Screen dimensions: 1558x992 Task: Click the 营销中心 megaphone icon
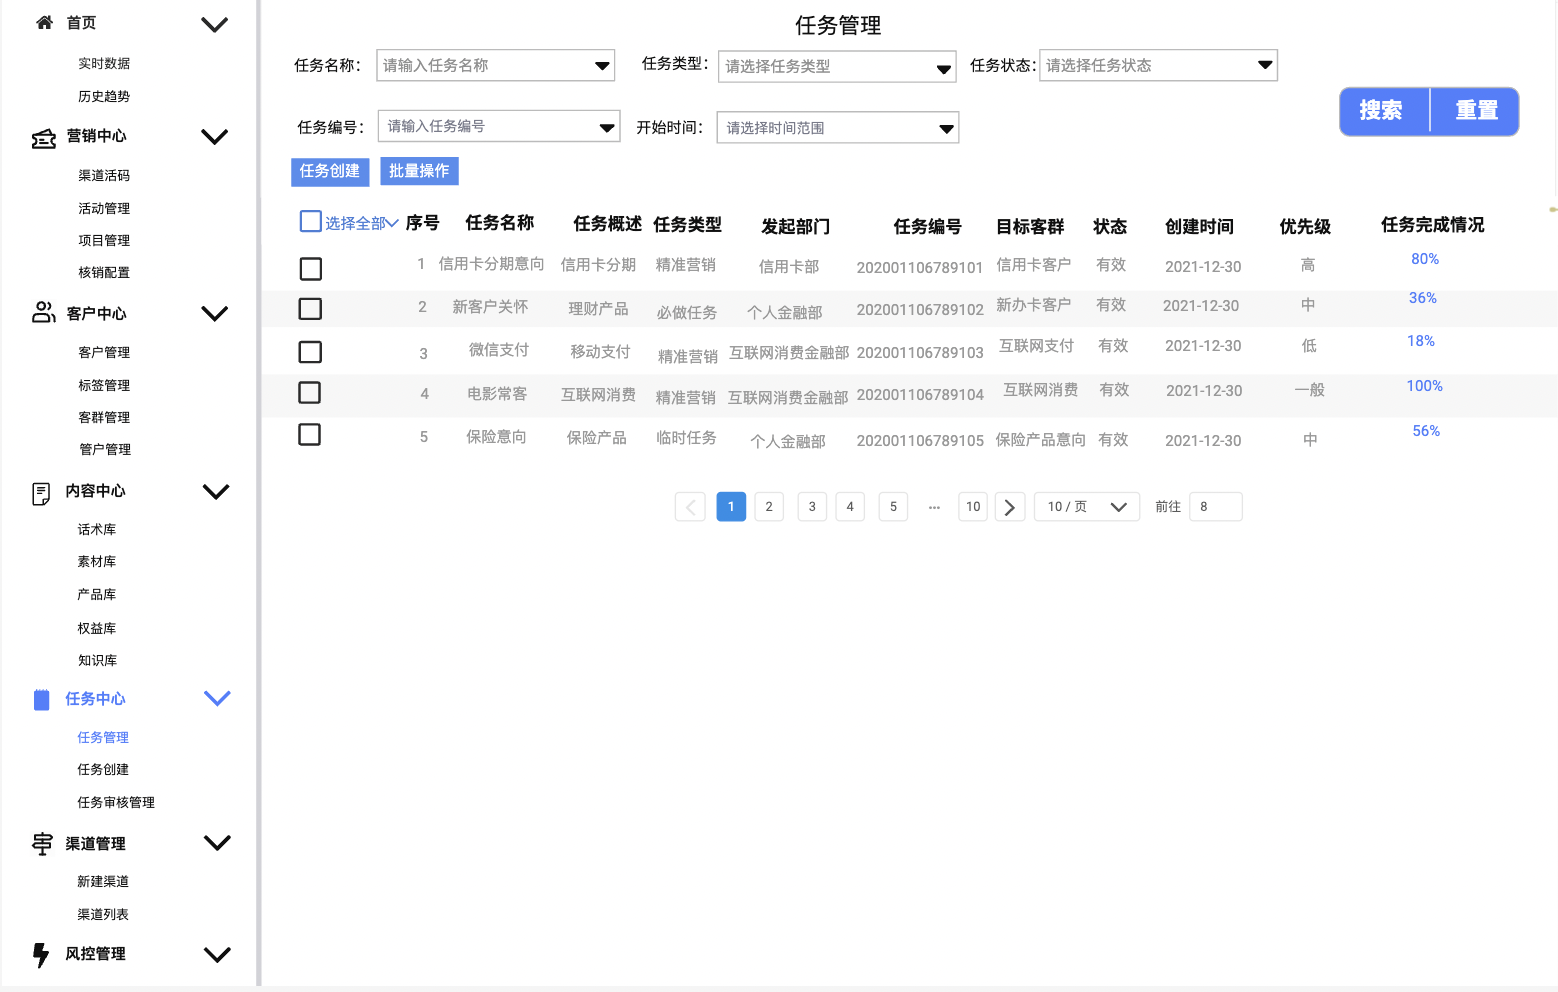(x=43, y=136)
